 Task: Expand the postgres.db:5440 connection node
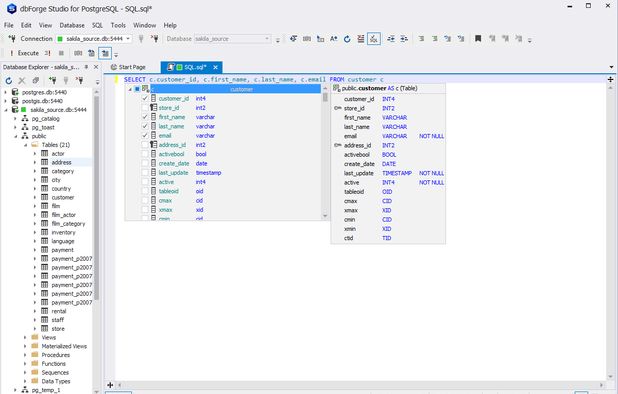click(6, 92)
